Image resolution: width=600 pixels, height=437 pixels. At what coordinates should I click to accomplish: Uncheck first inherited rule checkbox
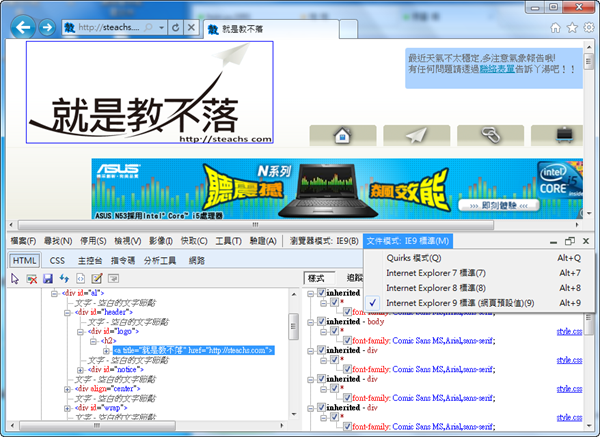tap(321, 293)
